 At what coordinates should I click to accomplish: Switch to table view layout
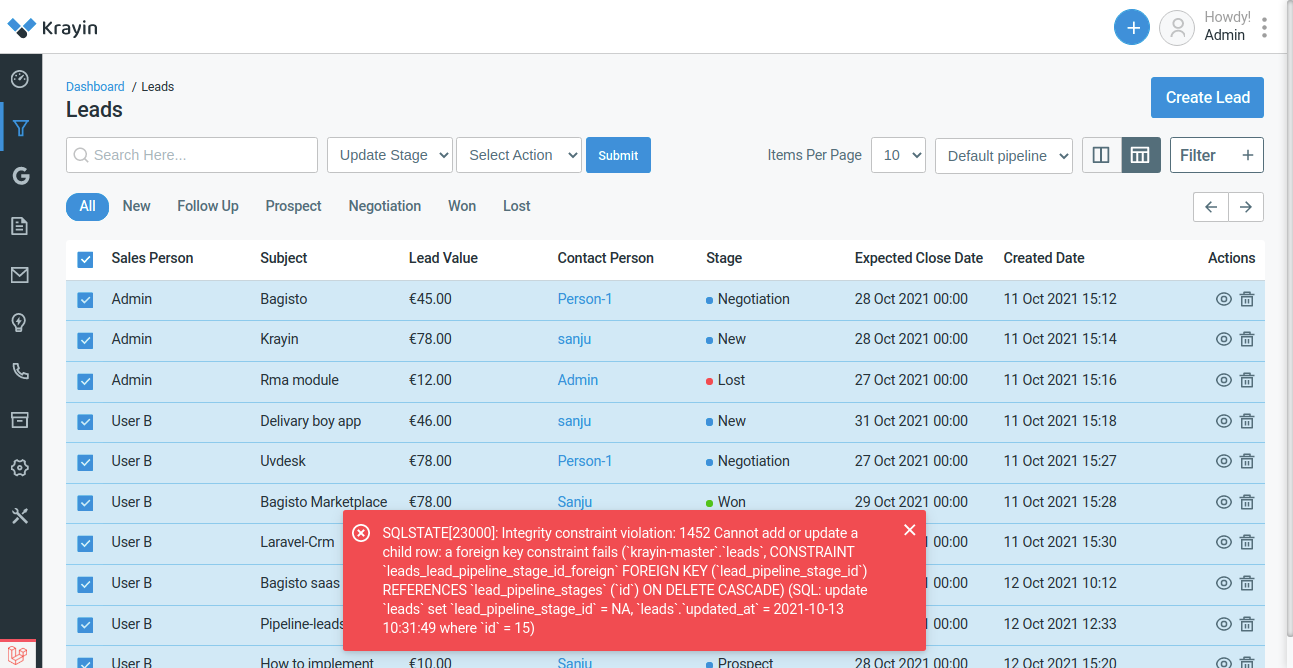[x=1140, y=155]
